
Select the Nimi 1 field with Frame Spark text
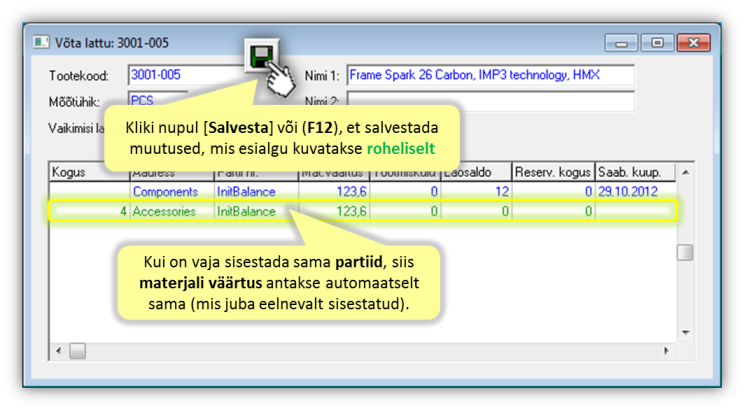pyautogui.click(x=491, y=75)
